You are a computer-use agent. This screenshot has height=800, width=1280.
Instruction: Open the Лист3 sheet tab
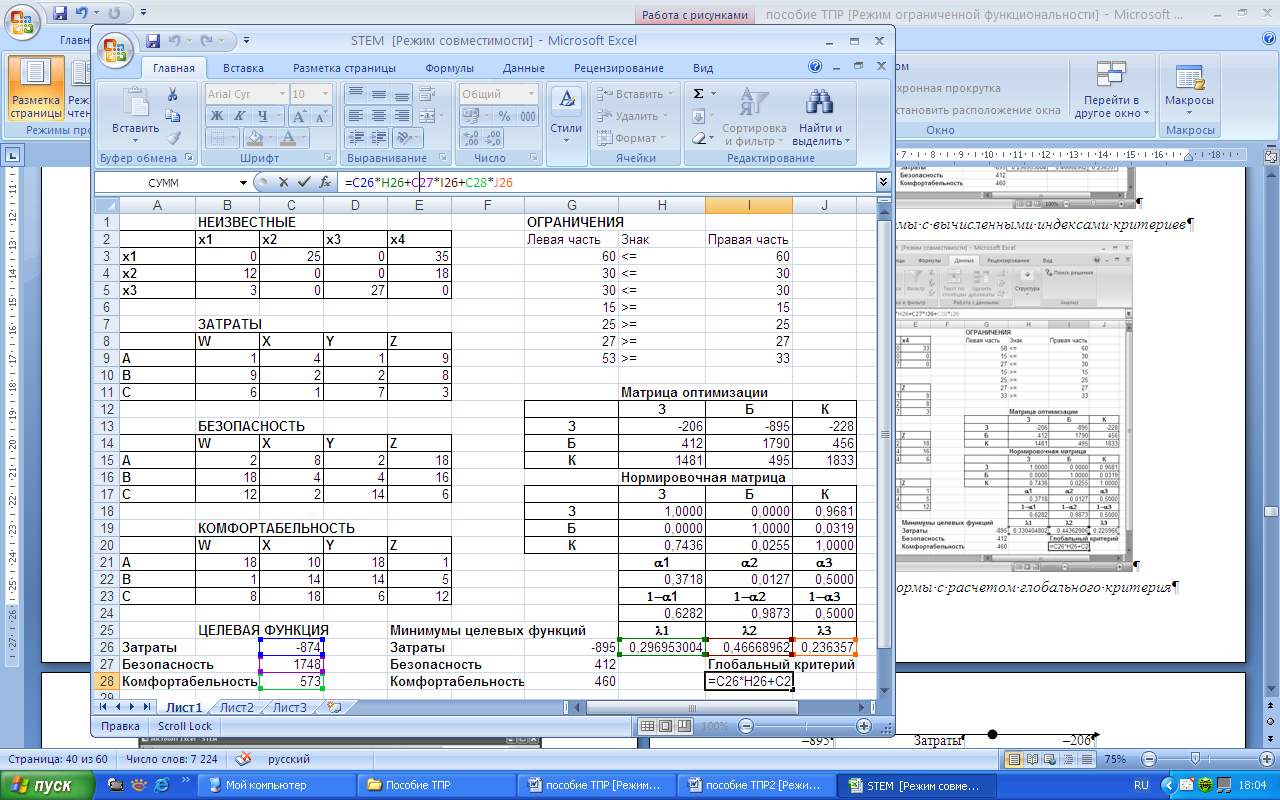tap(290, 707)
